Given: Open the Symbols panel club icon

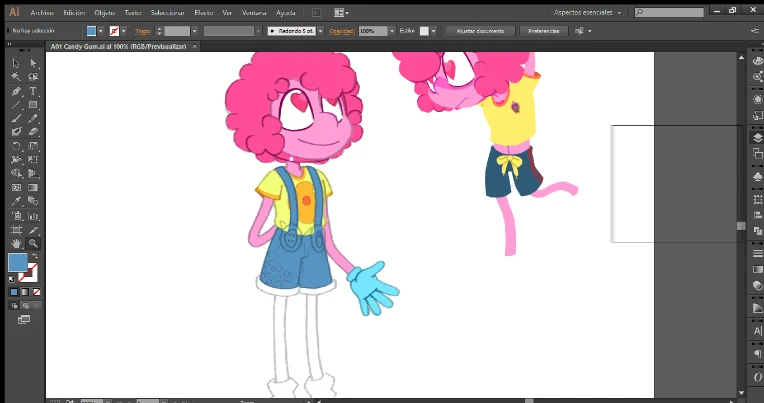Looking at the screenshot, I should [x=757, y=176].
